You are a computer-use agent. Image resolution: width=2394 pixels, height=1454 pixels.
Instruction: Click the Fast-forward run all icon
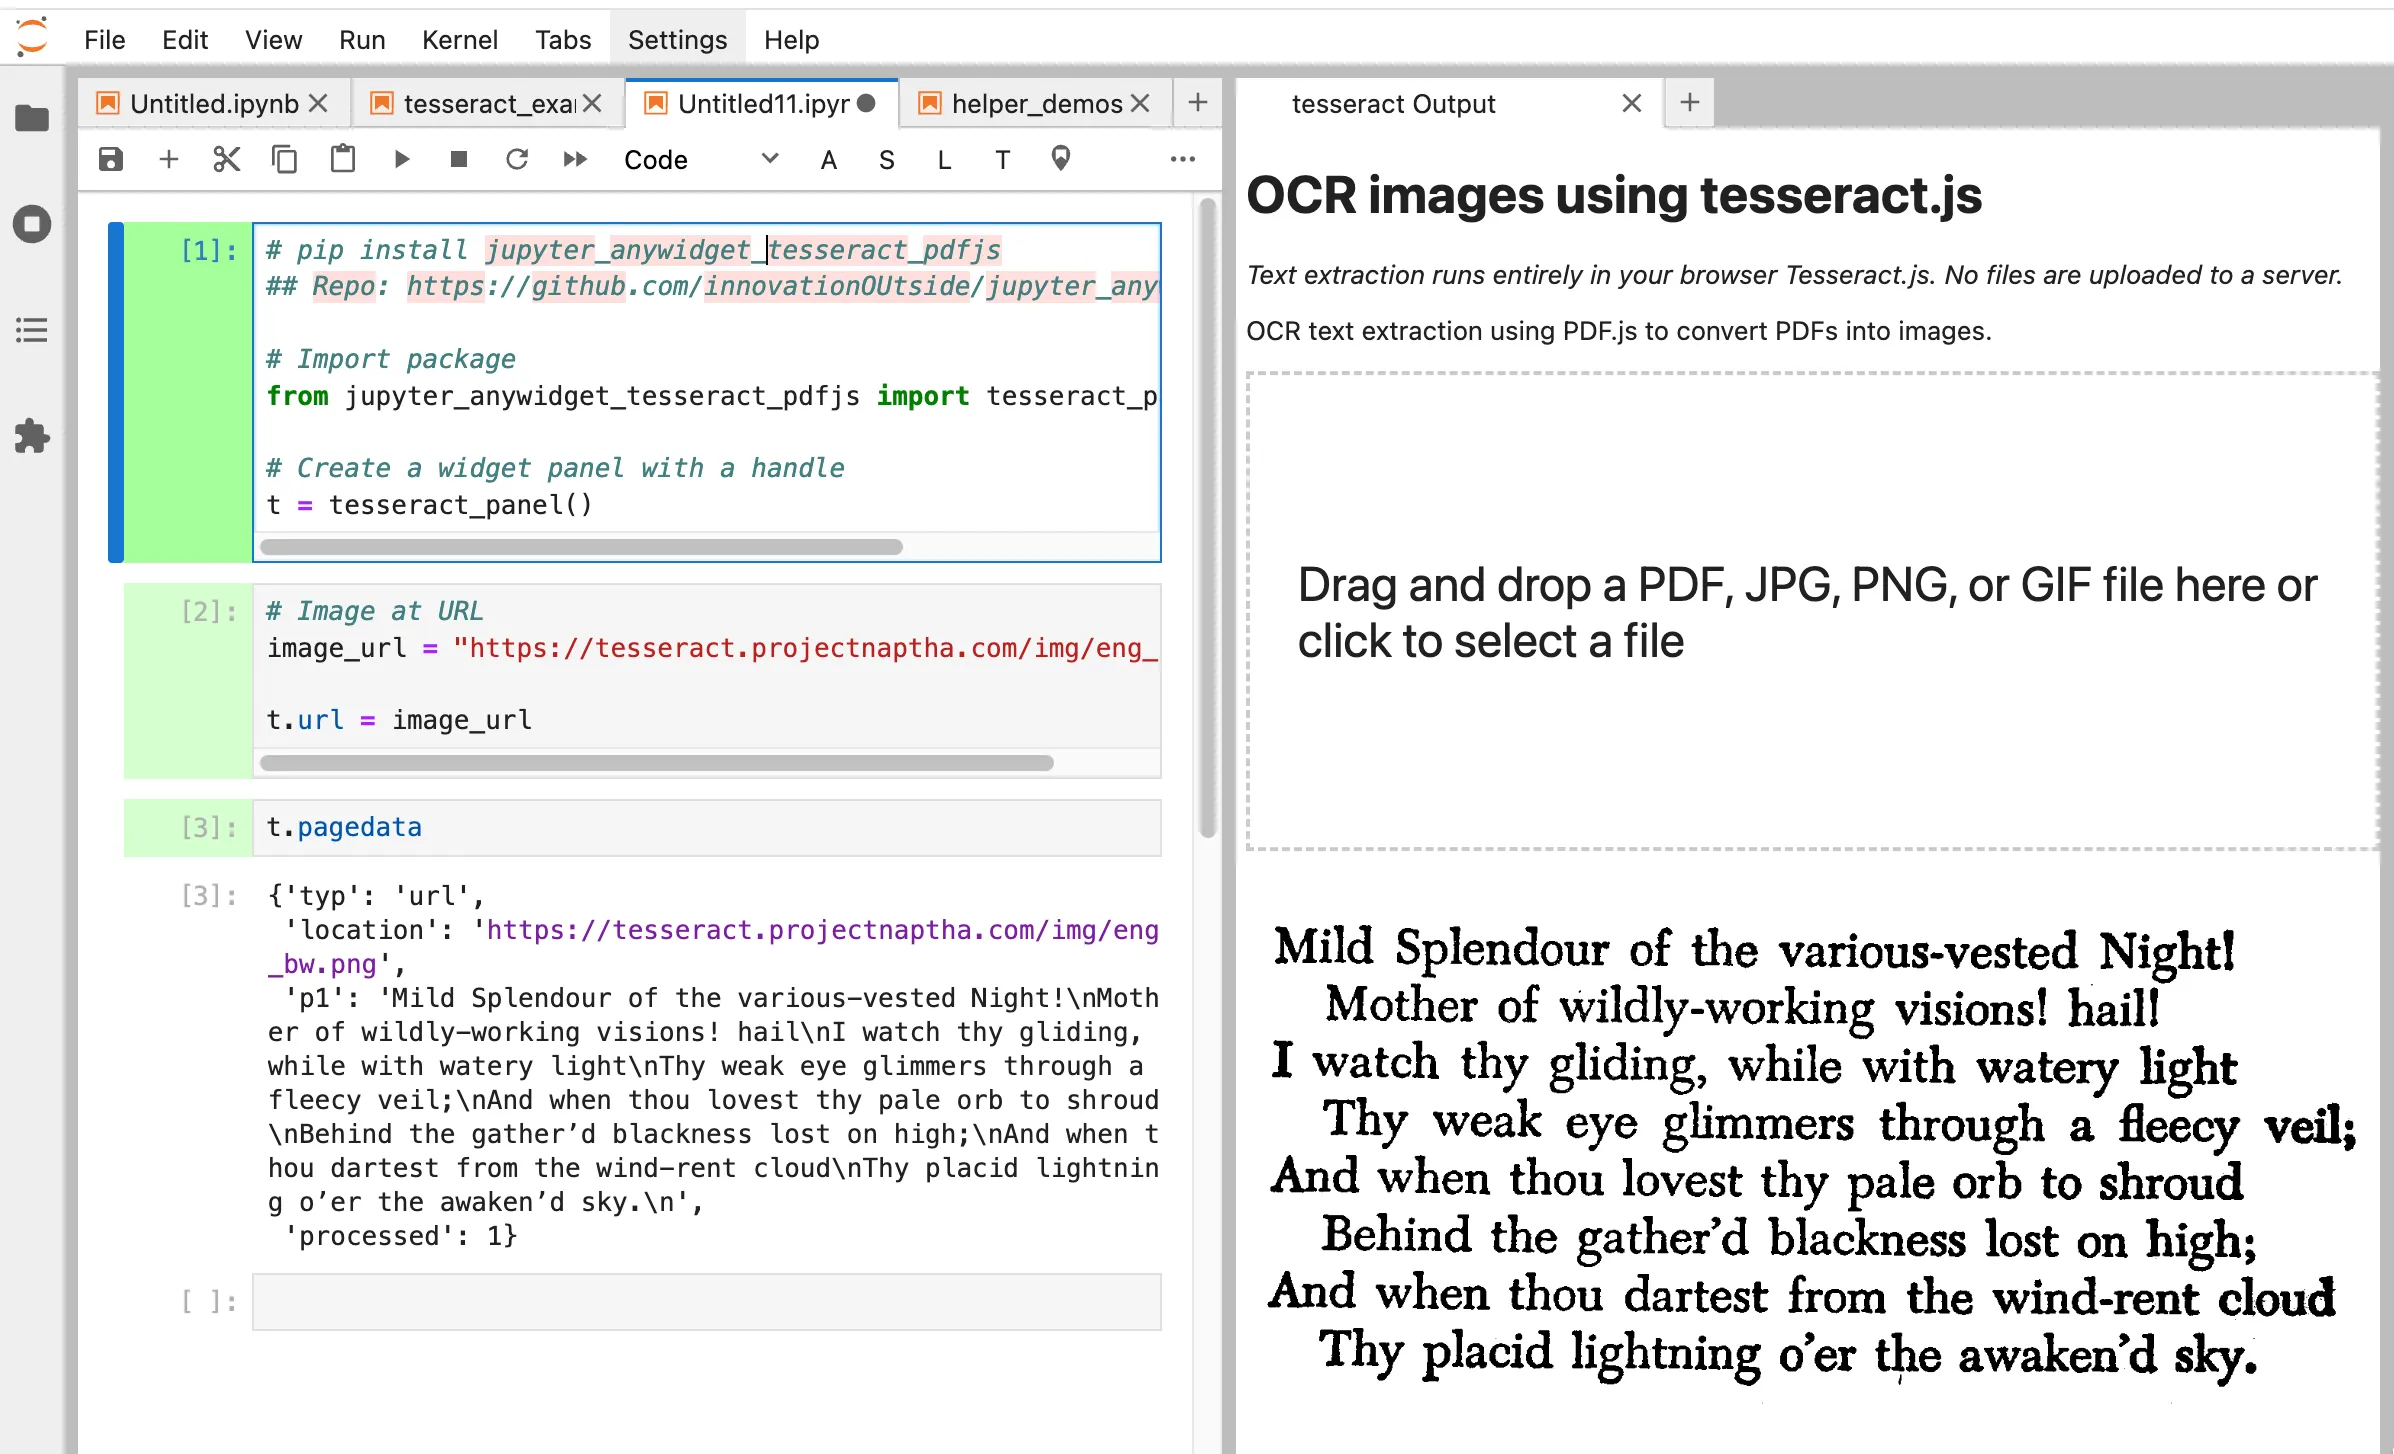576,159
